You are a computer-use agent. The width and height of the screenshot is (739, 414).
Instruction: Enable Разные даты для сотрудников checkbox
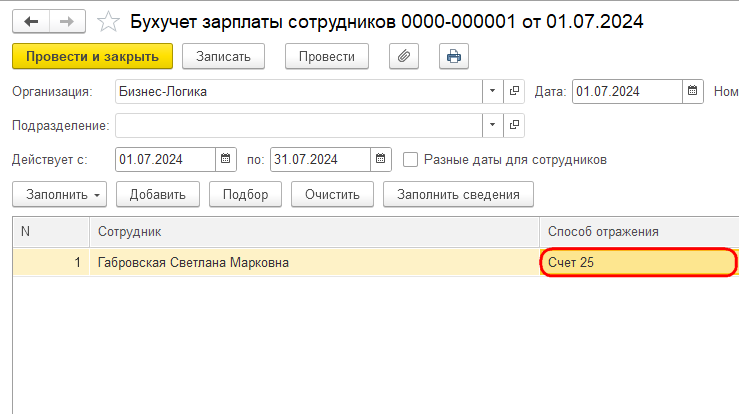pyautogui.click(x=410, y=160)
